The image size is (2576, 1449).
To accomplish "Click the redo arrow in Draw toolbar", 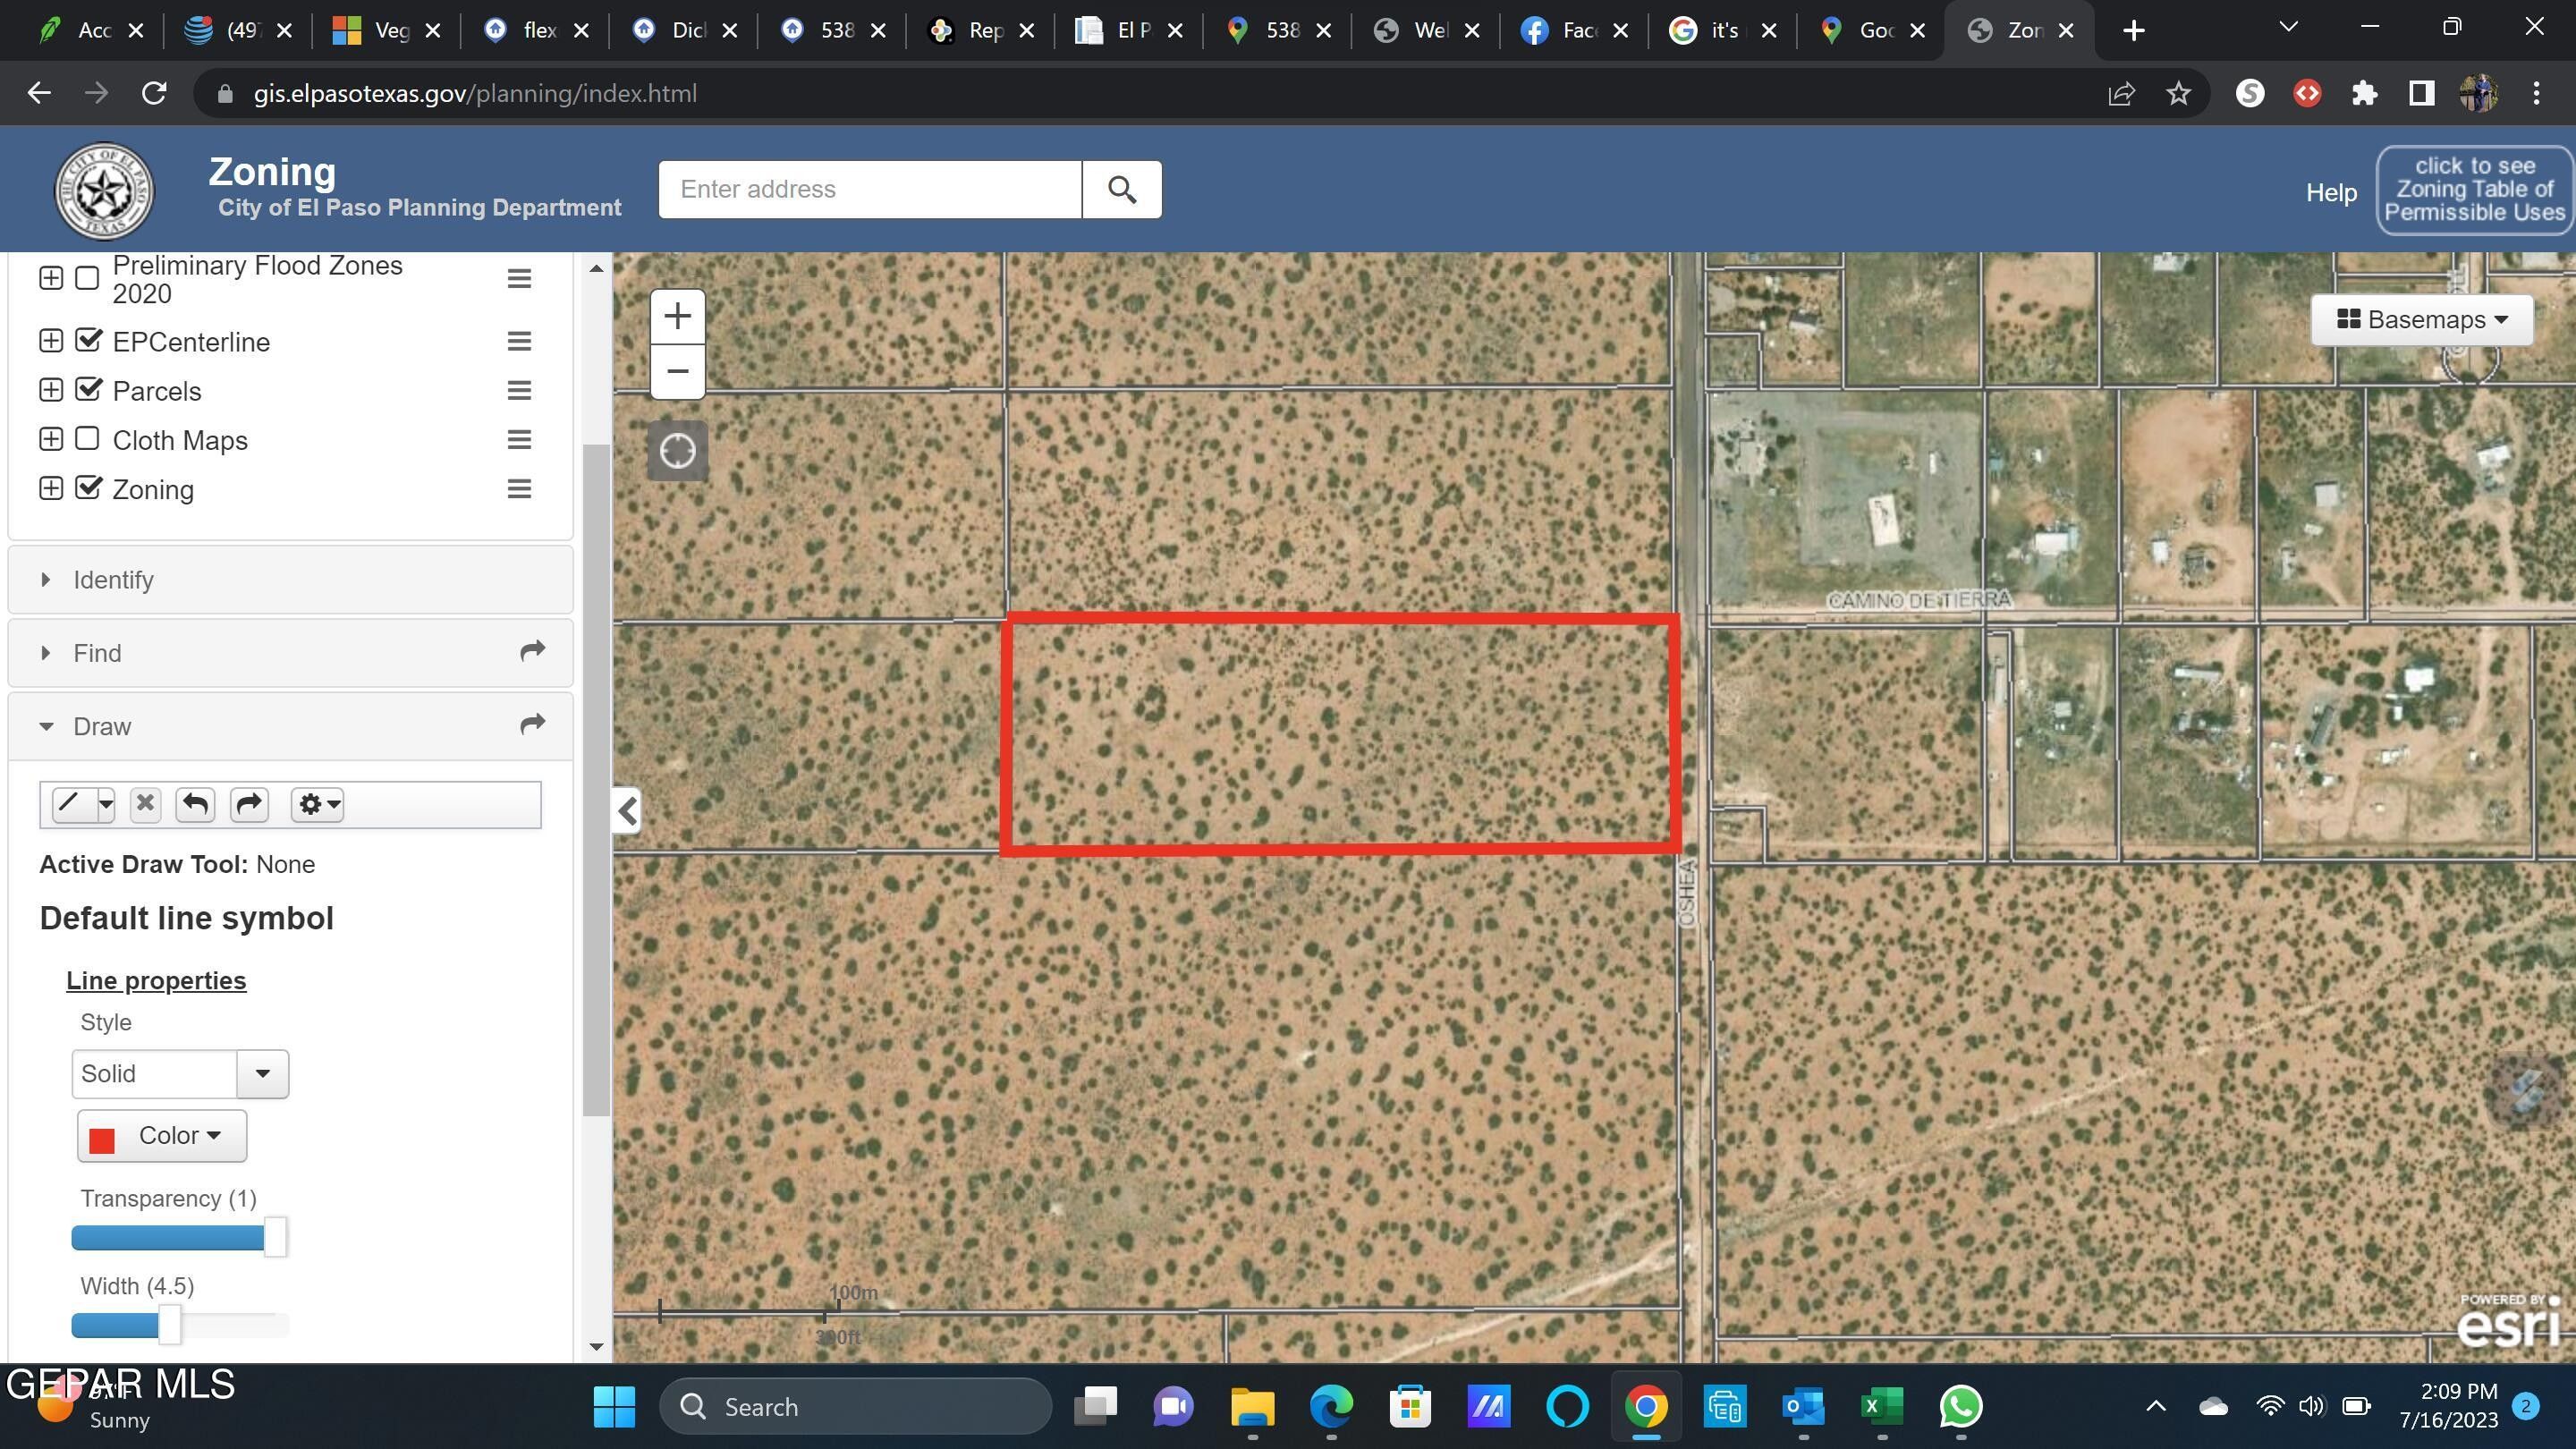I will (x=249, y=804).
